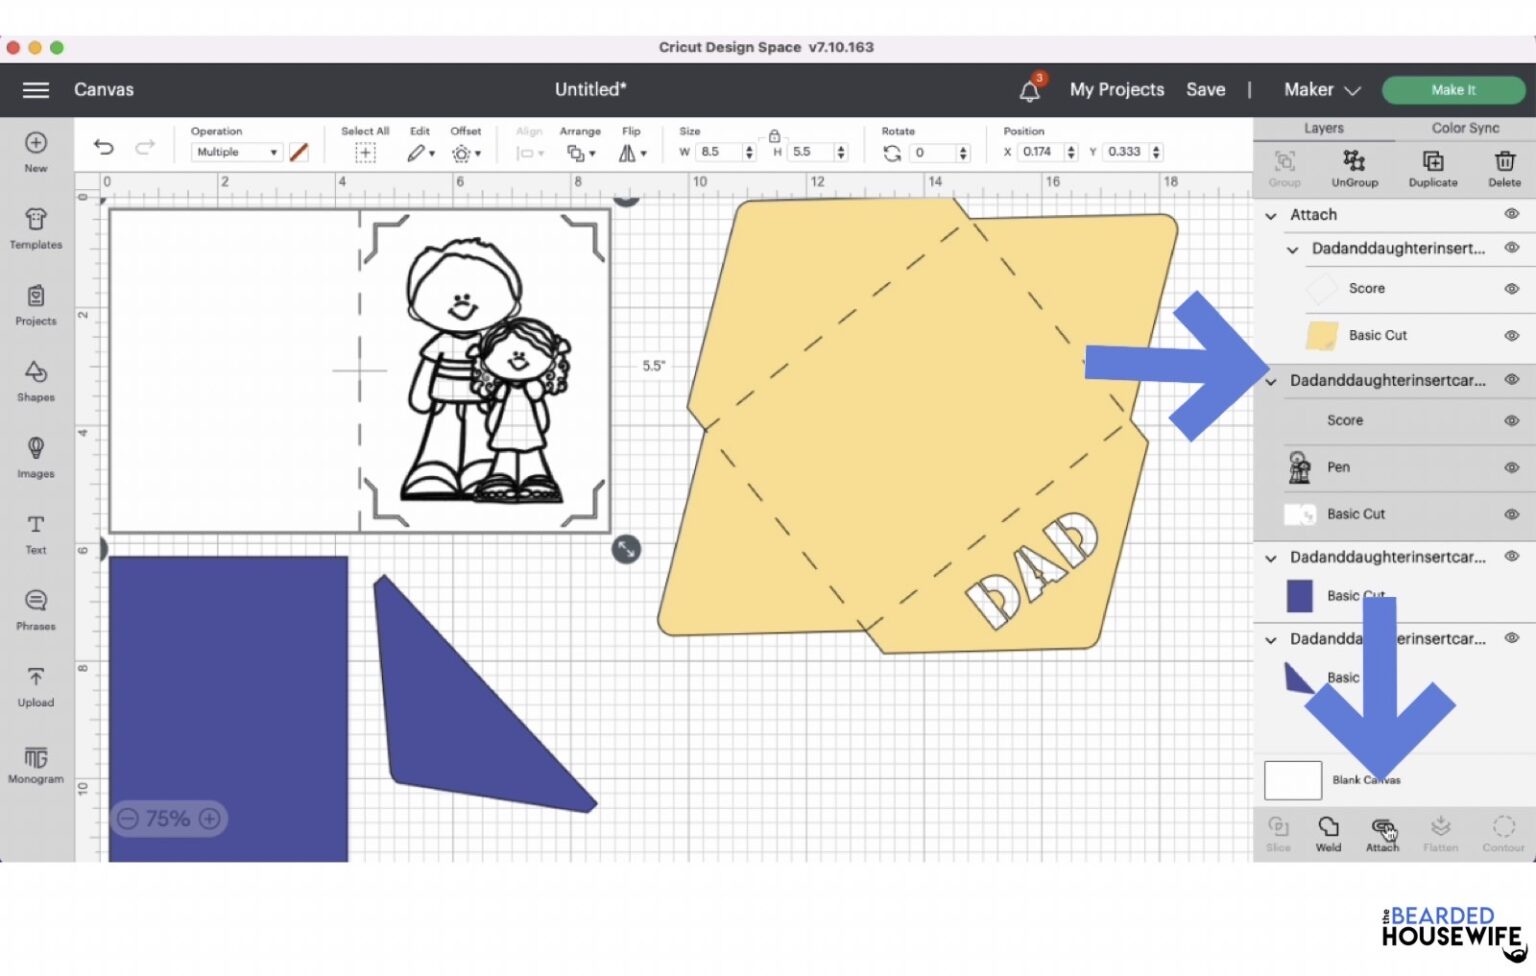Screen dimensions: 1536x976
Task: Click Save in the header
Action: (1205, 90)
